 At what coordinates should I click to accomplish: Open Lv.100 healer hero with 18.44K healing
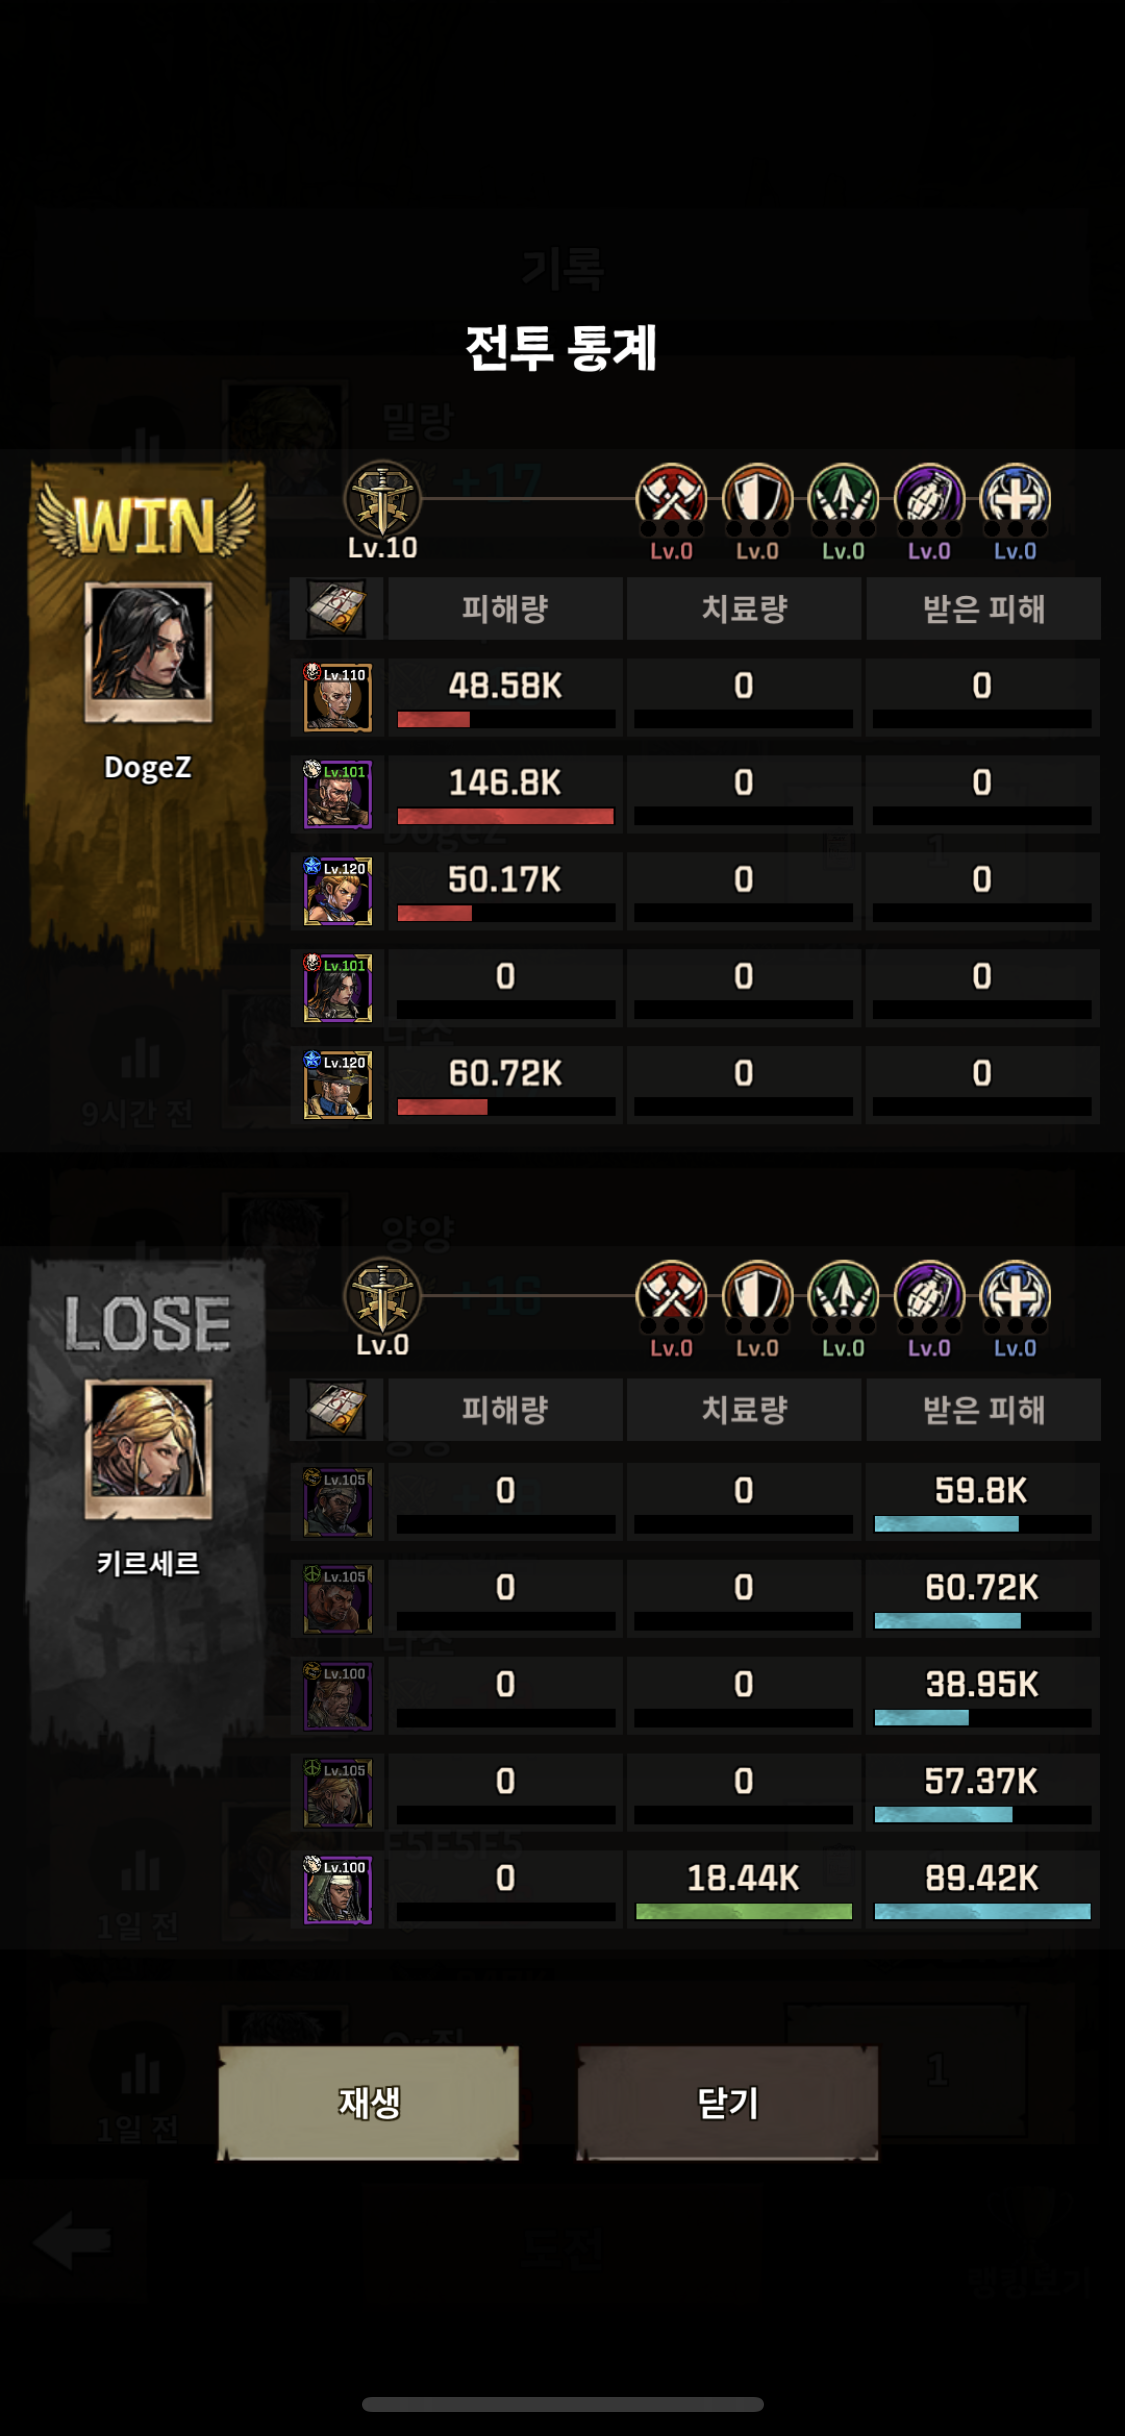[338, 1890]
